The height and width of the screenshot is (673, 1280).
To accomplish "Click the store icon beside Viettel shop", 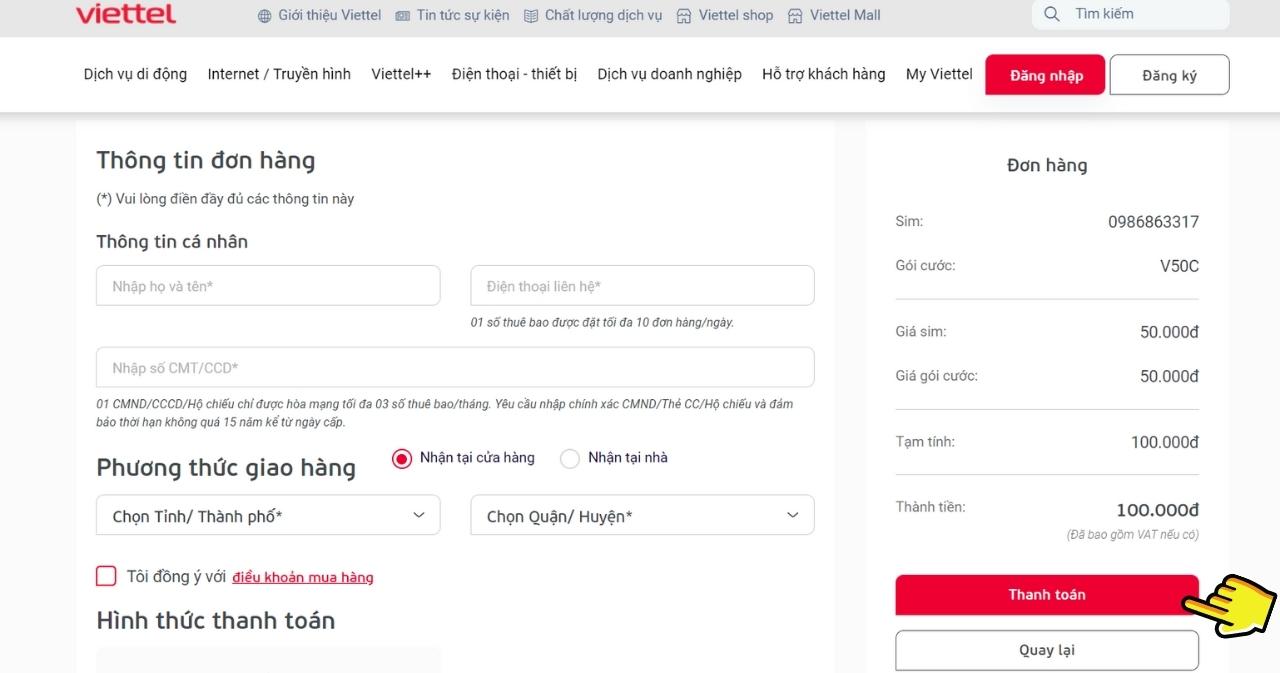I will pos(684,16).
